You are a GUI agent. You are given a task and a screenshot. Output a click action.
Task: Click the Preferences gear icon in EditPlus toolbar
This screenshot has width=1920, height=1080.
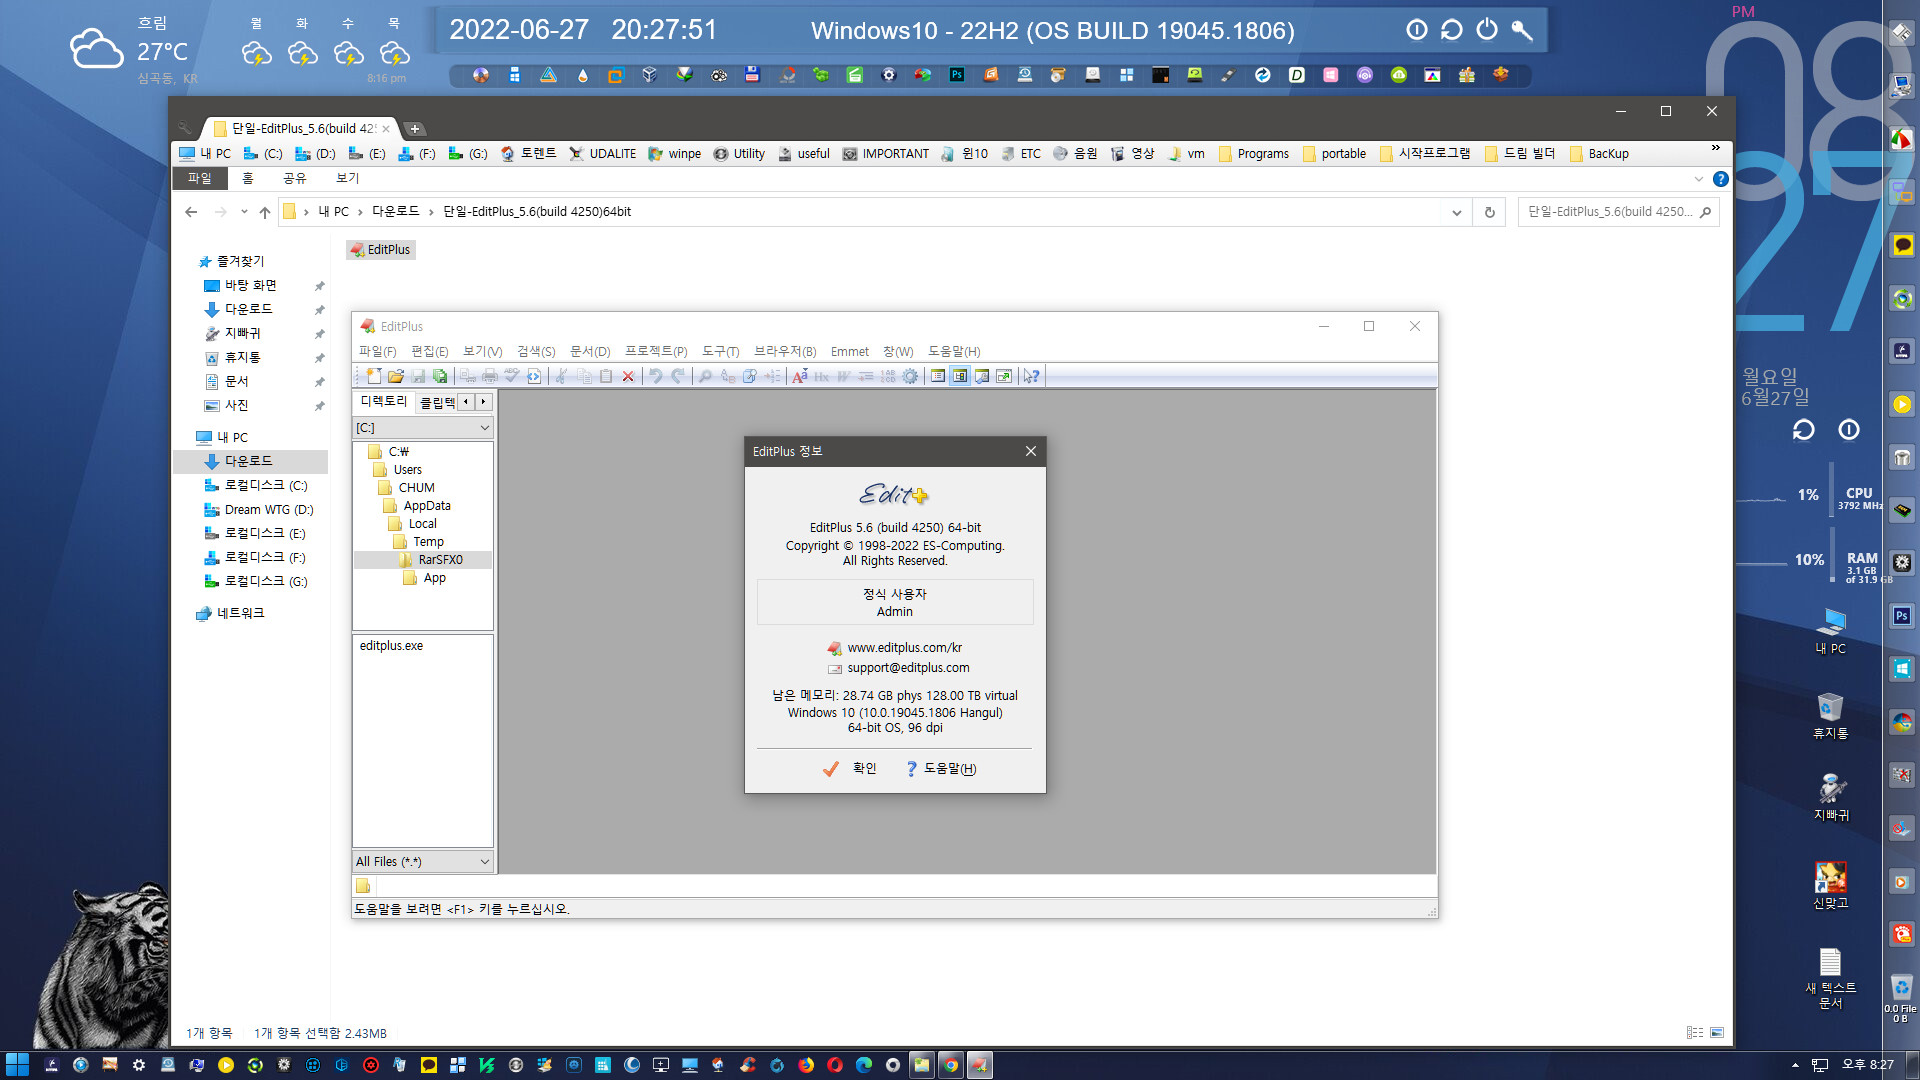[x=910, y=376]
